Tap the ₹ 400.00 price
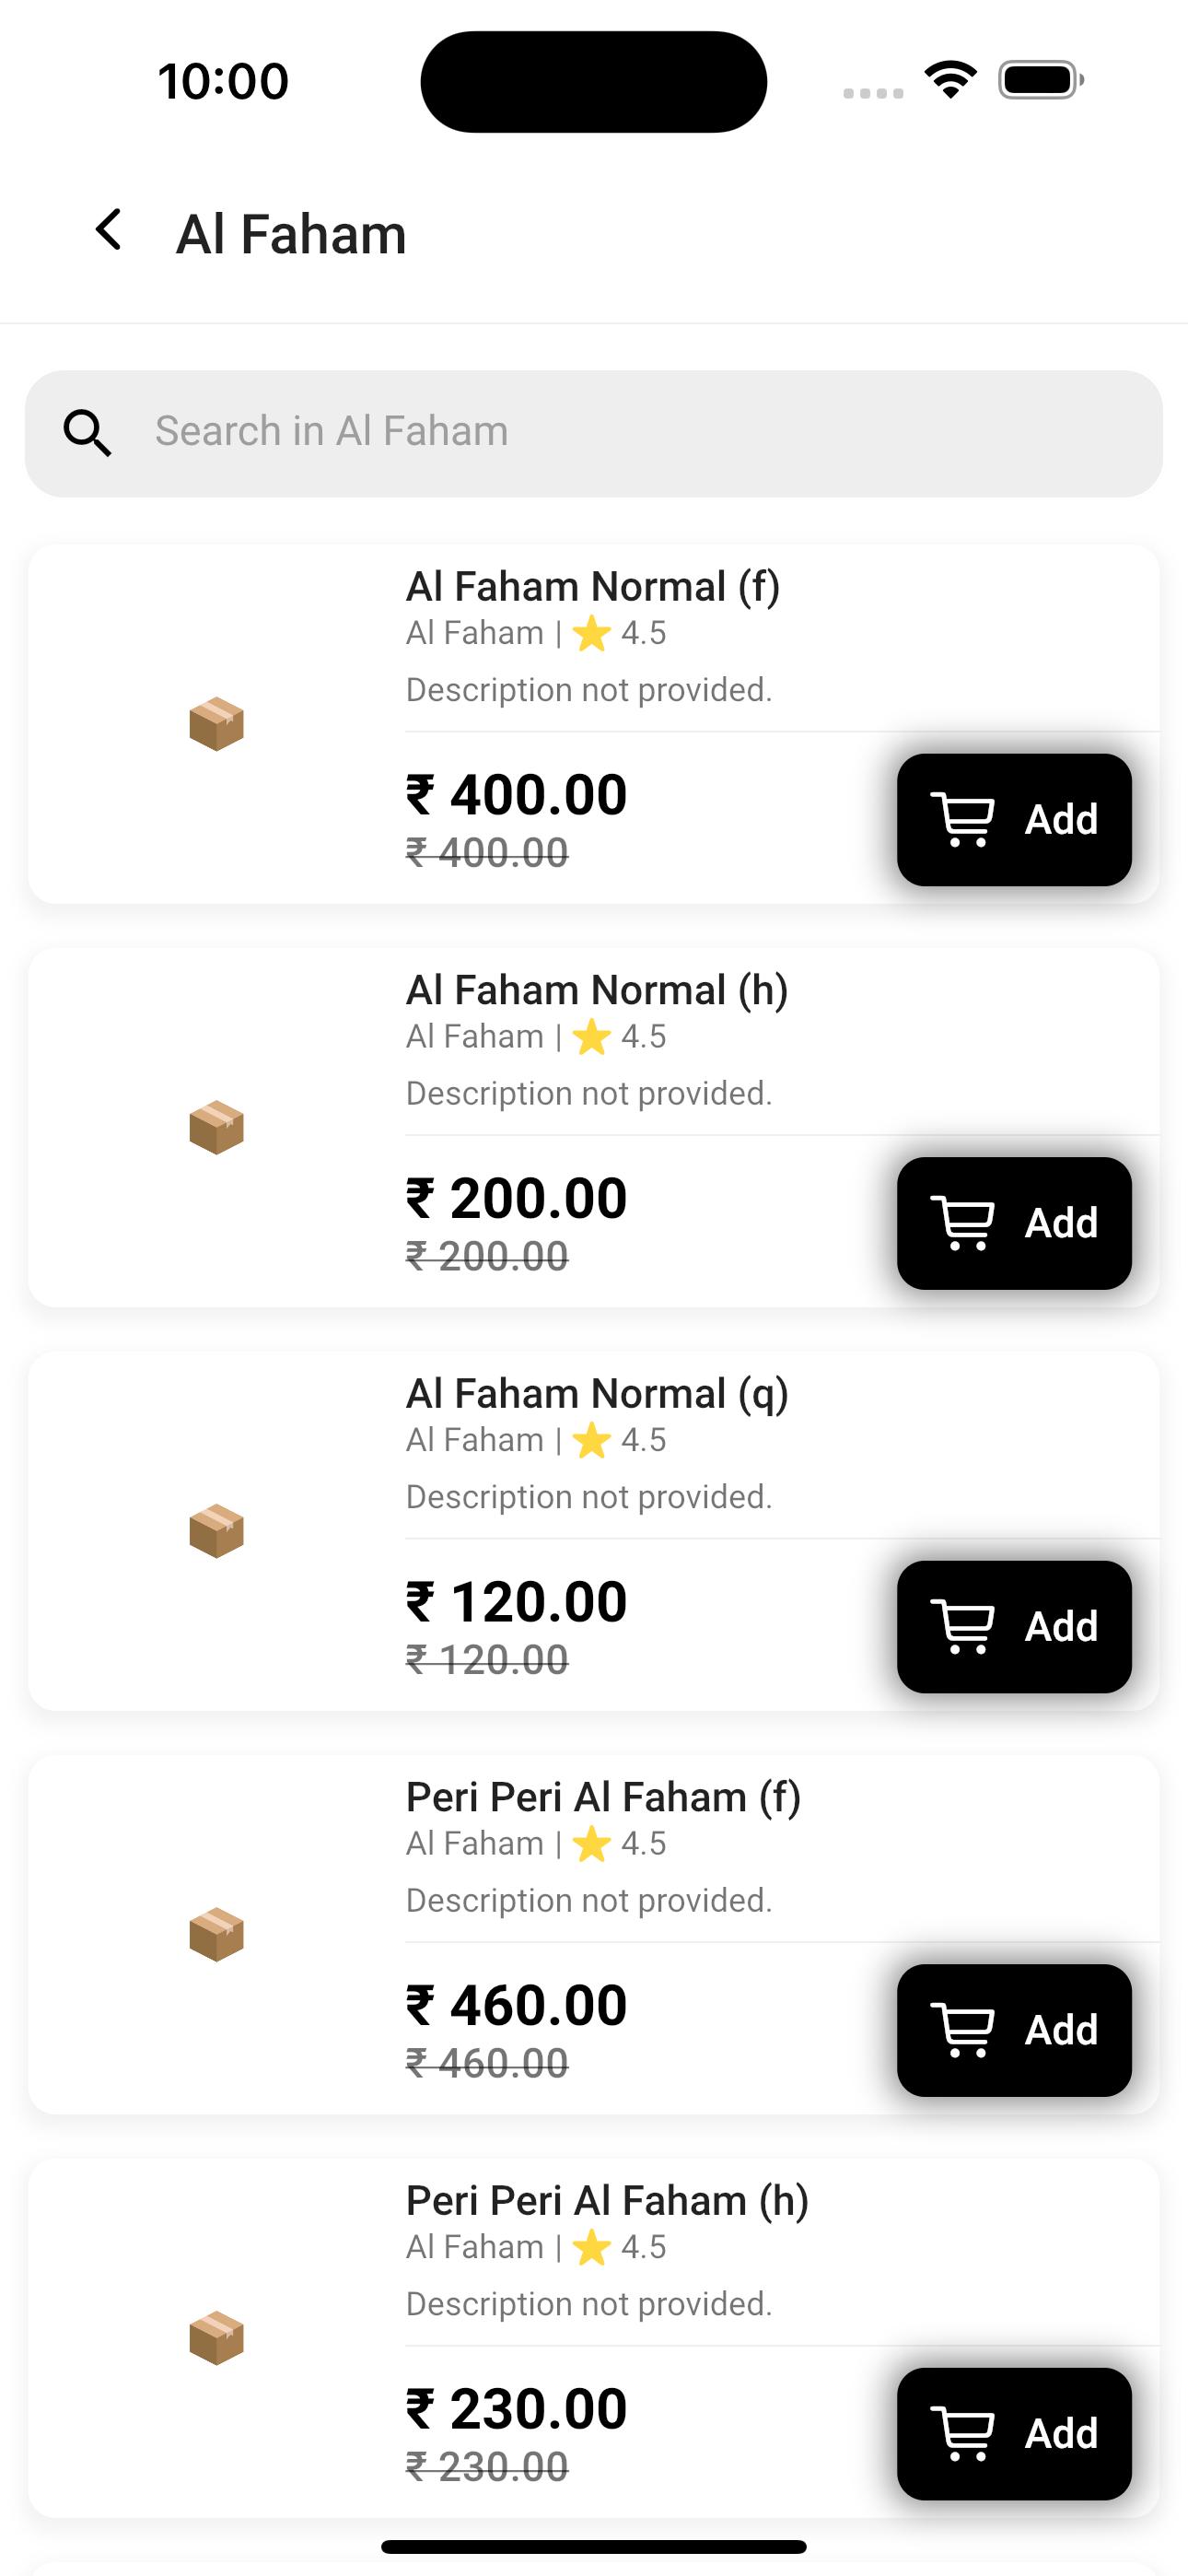This screenshot has height=2576, width=1188. (516, 795)
